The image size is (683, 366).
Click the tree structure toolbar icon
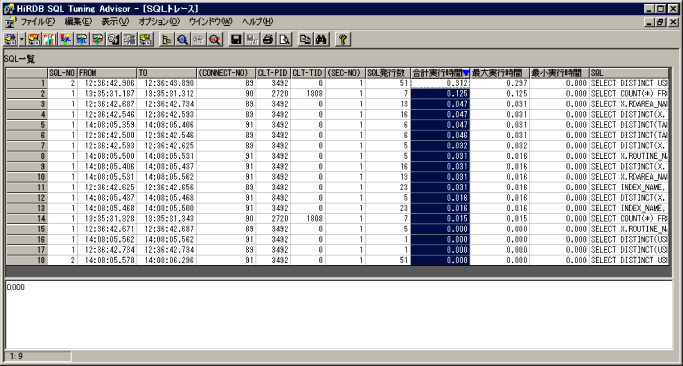(x=166, y=40)
